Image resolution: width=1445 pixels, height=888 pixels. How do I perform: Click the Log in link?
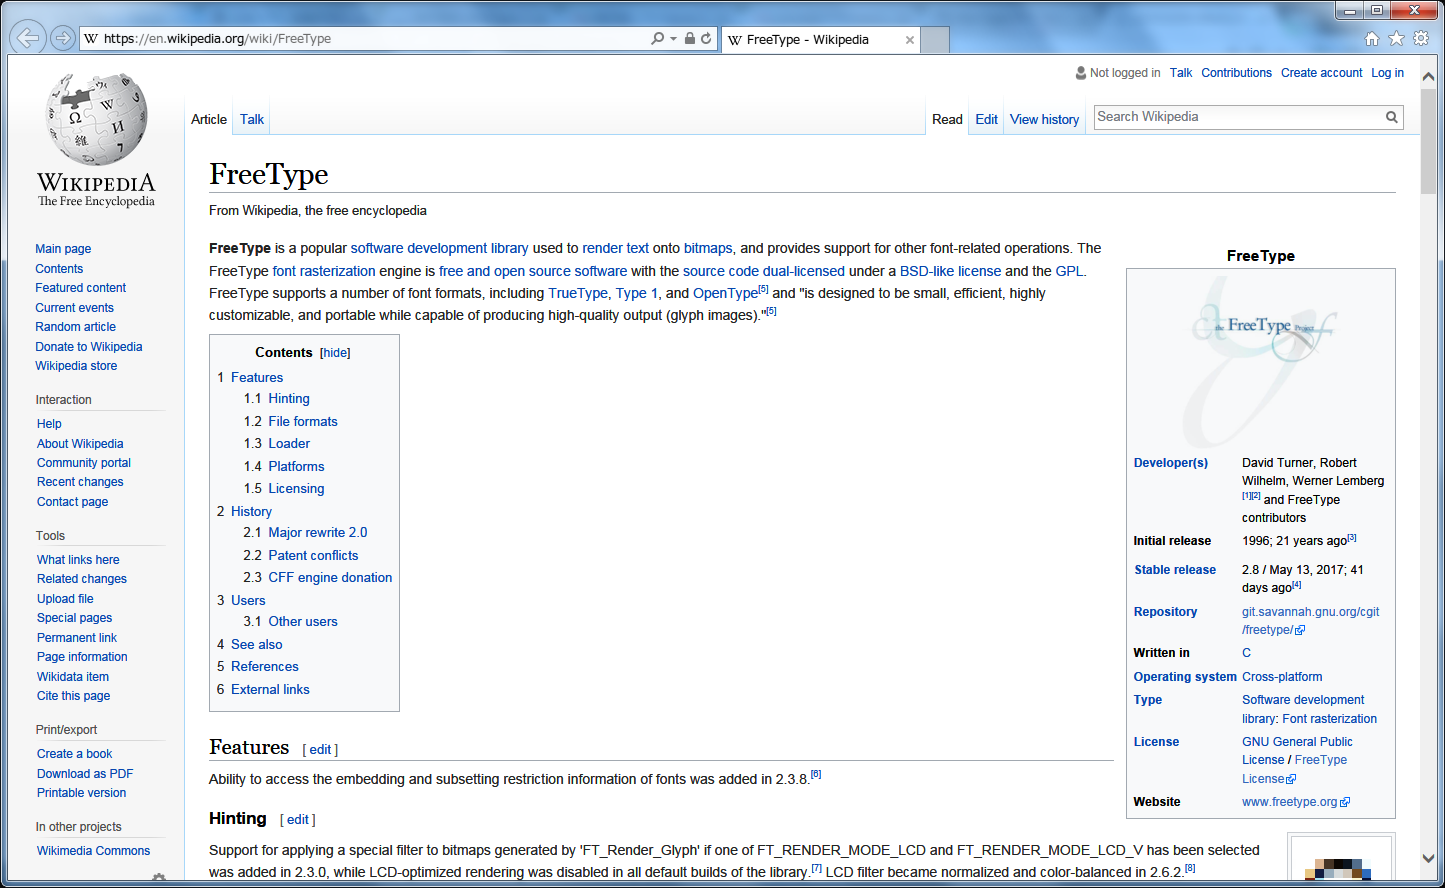pyautogui.click(x=1387, y=73)
